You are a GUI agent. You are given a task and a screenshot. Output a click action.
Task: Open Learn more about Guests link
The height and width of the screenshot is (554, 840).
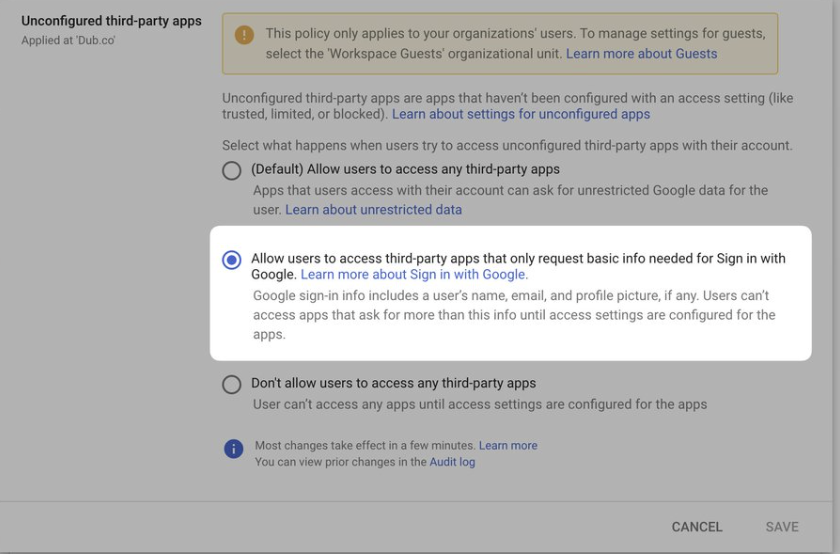pyautogui.click(x=641, y=54)
